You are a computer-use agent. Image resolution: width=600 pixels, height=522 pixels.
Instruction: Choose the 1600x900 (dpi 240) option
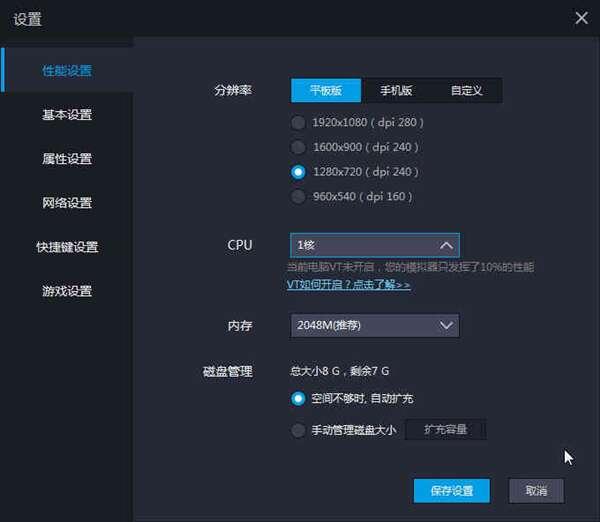[298, 147]
